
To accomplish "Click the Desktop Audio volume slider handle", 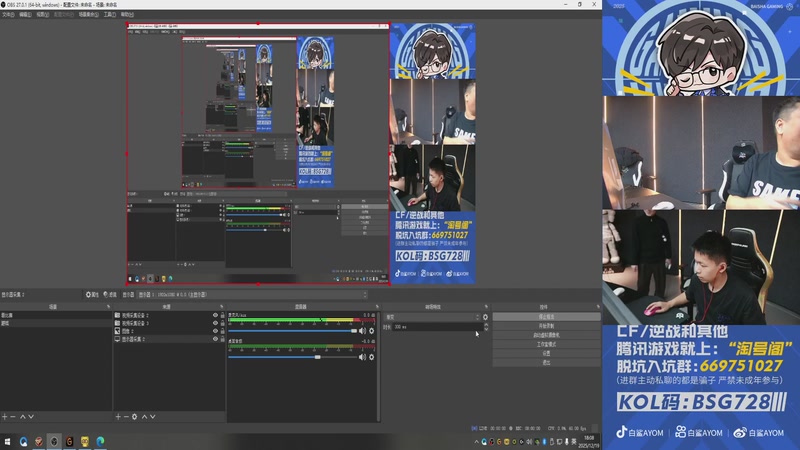I will coord(317,357).
